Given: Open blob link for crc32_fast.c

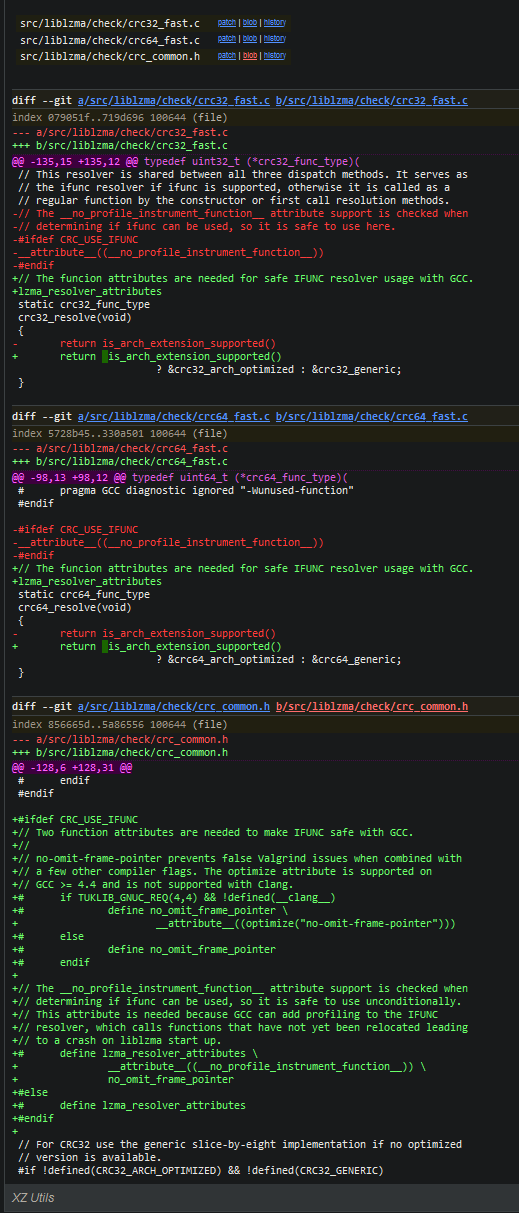Looking at the screenshot, I should point(250,22).
